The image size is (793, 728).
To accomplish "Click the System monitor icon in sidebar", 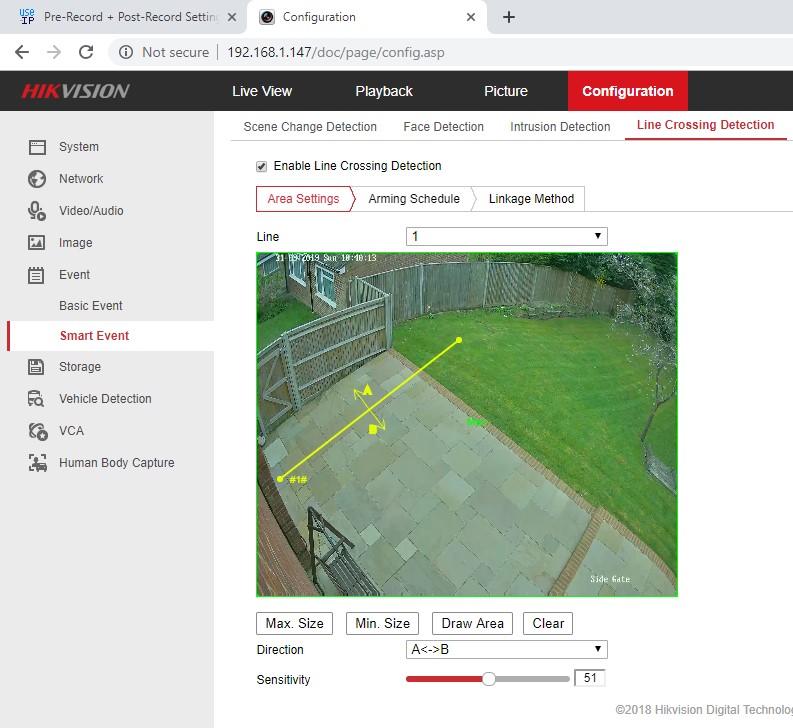I will pyautogui.click(x=38, y=147).
